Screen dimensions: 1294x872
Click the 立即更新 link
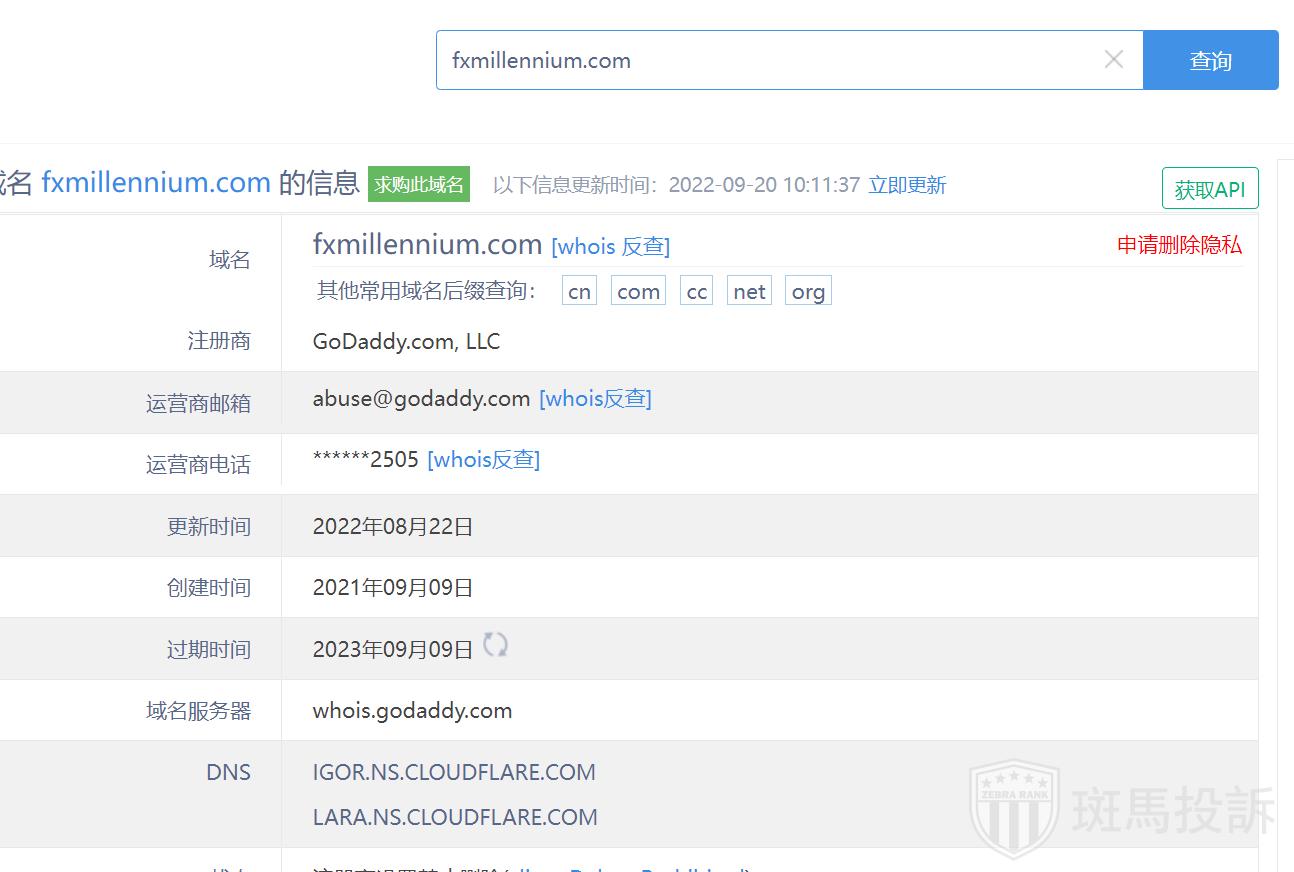(907, 185)
